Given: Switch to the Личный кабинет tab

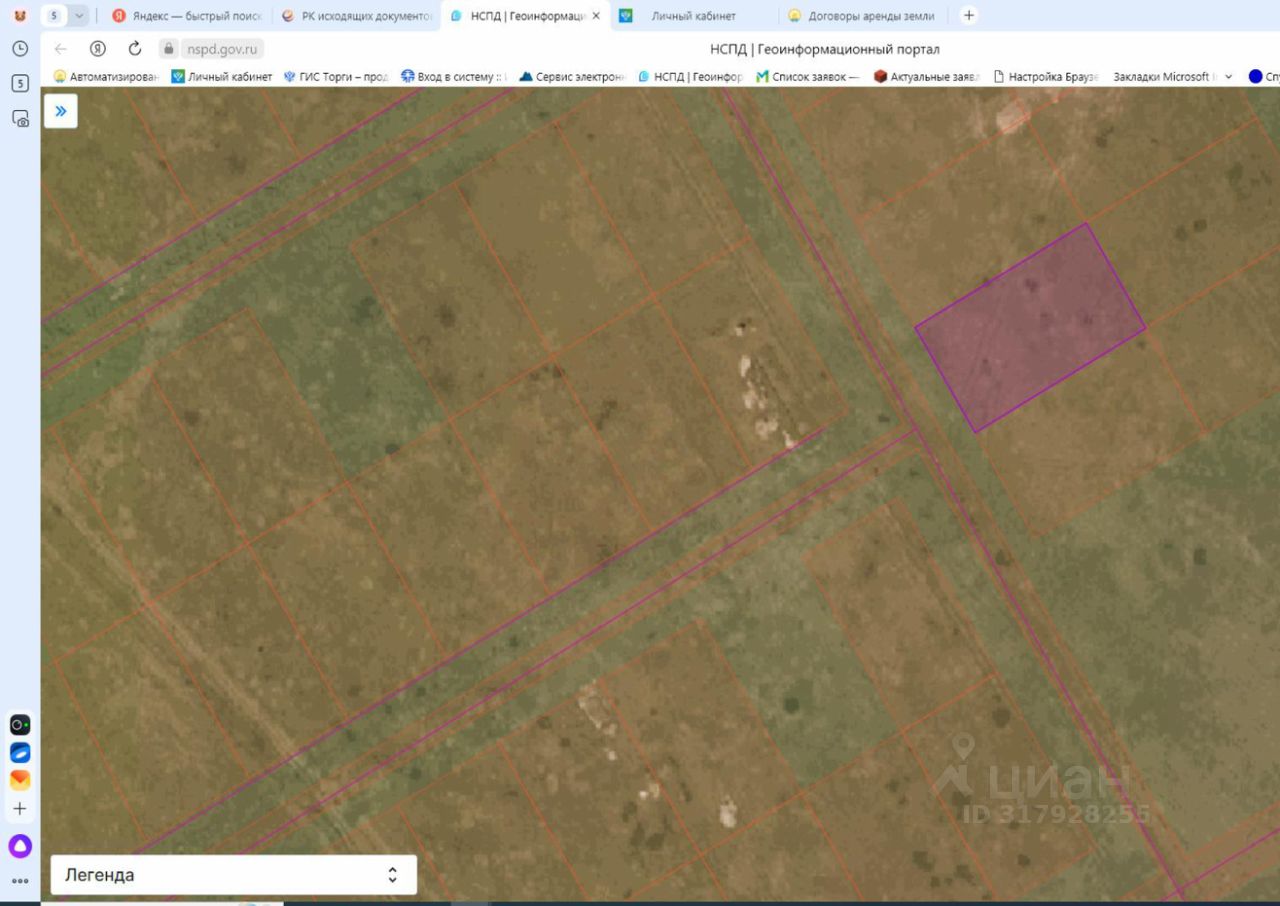Looking at the screenshot, I should click(x=693, y=16).
